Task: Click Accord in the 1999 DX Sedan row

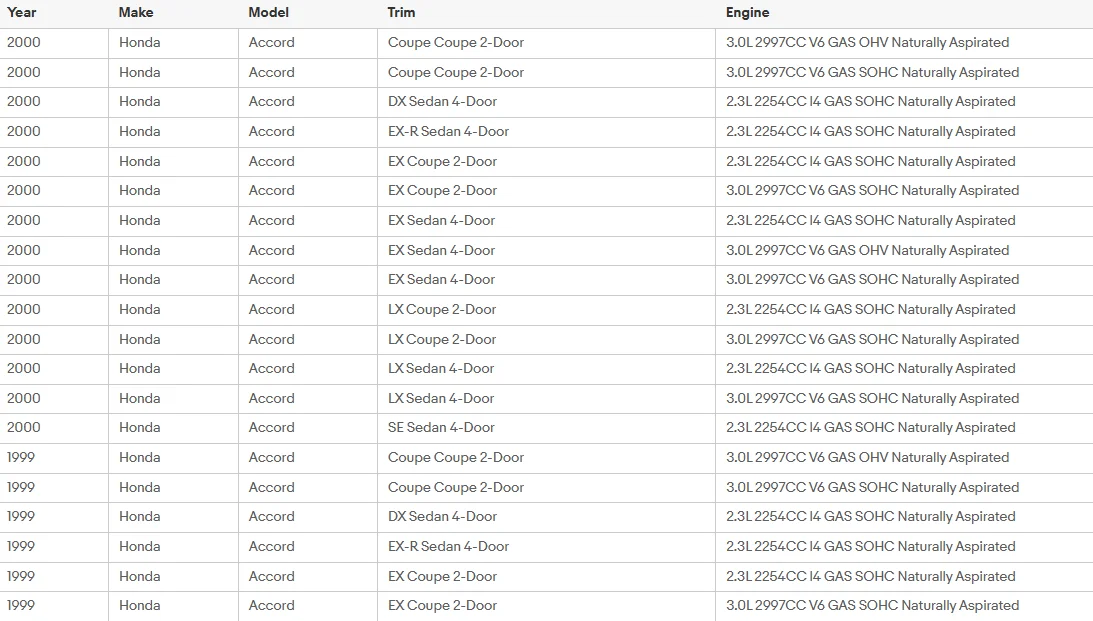Action: (271, 517)
